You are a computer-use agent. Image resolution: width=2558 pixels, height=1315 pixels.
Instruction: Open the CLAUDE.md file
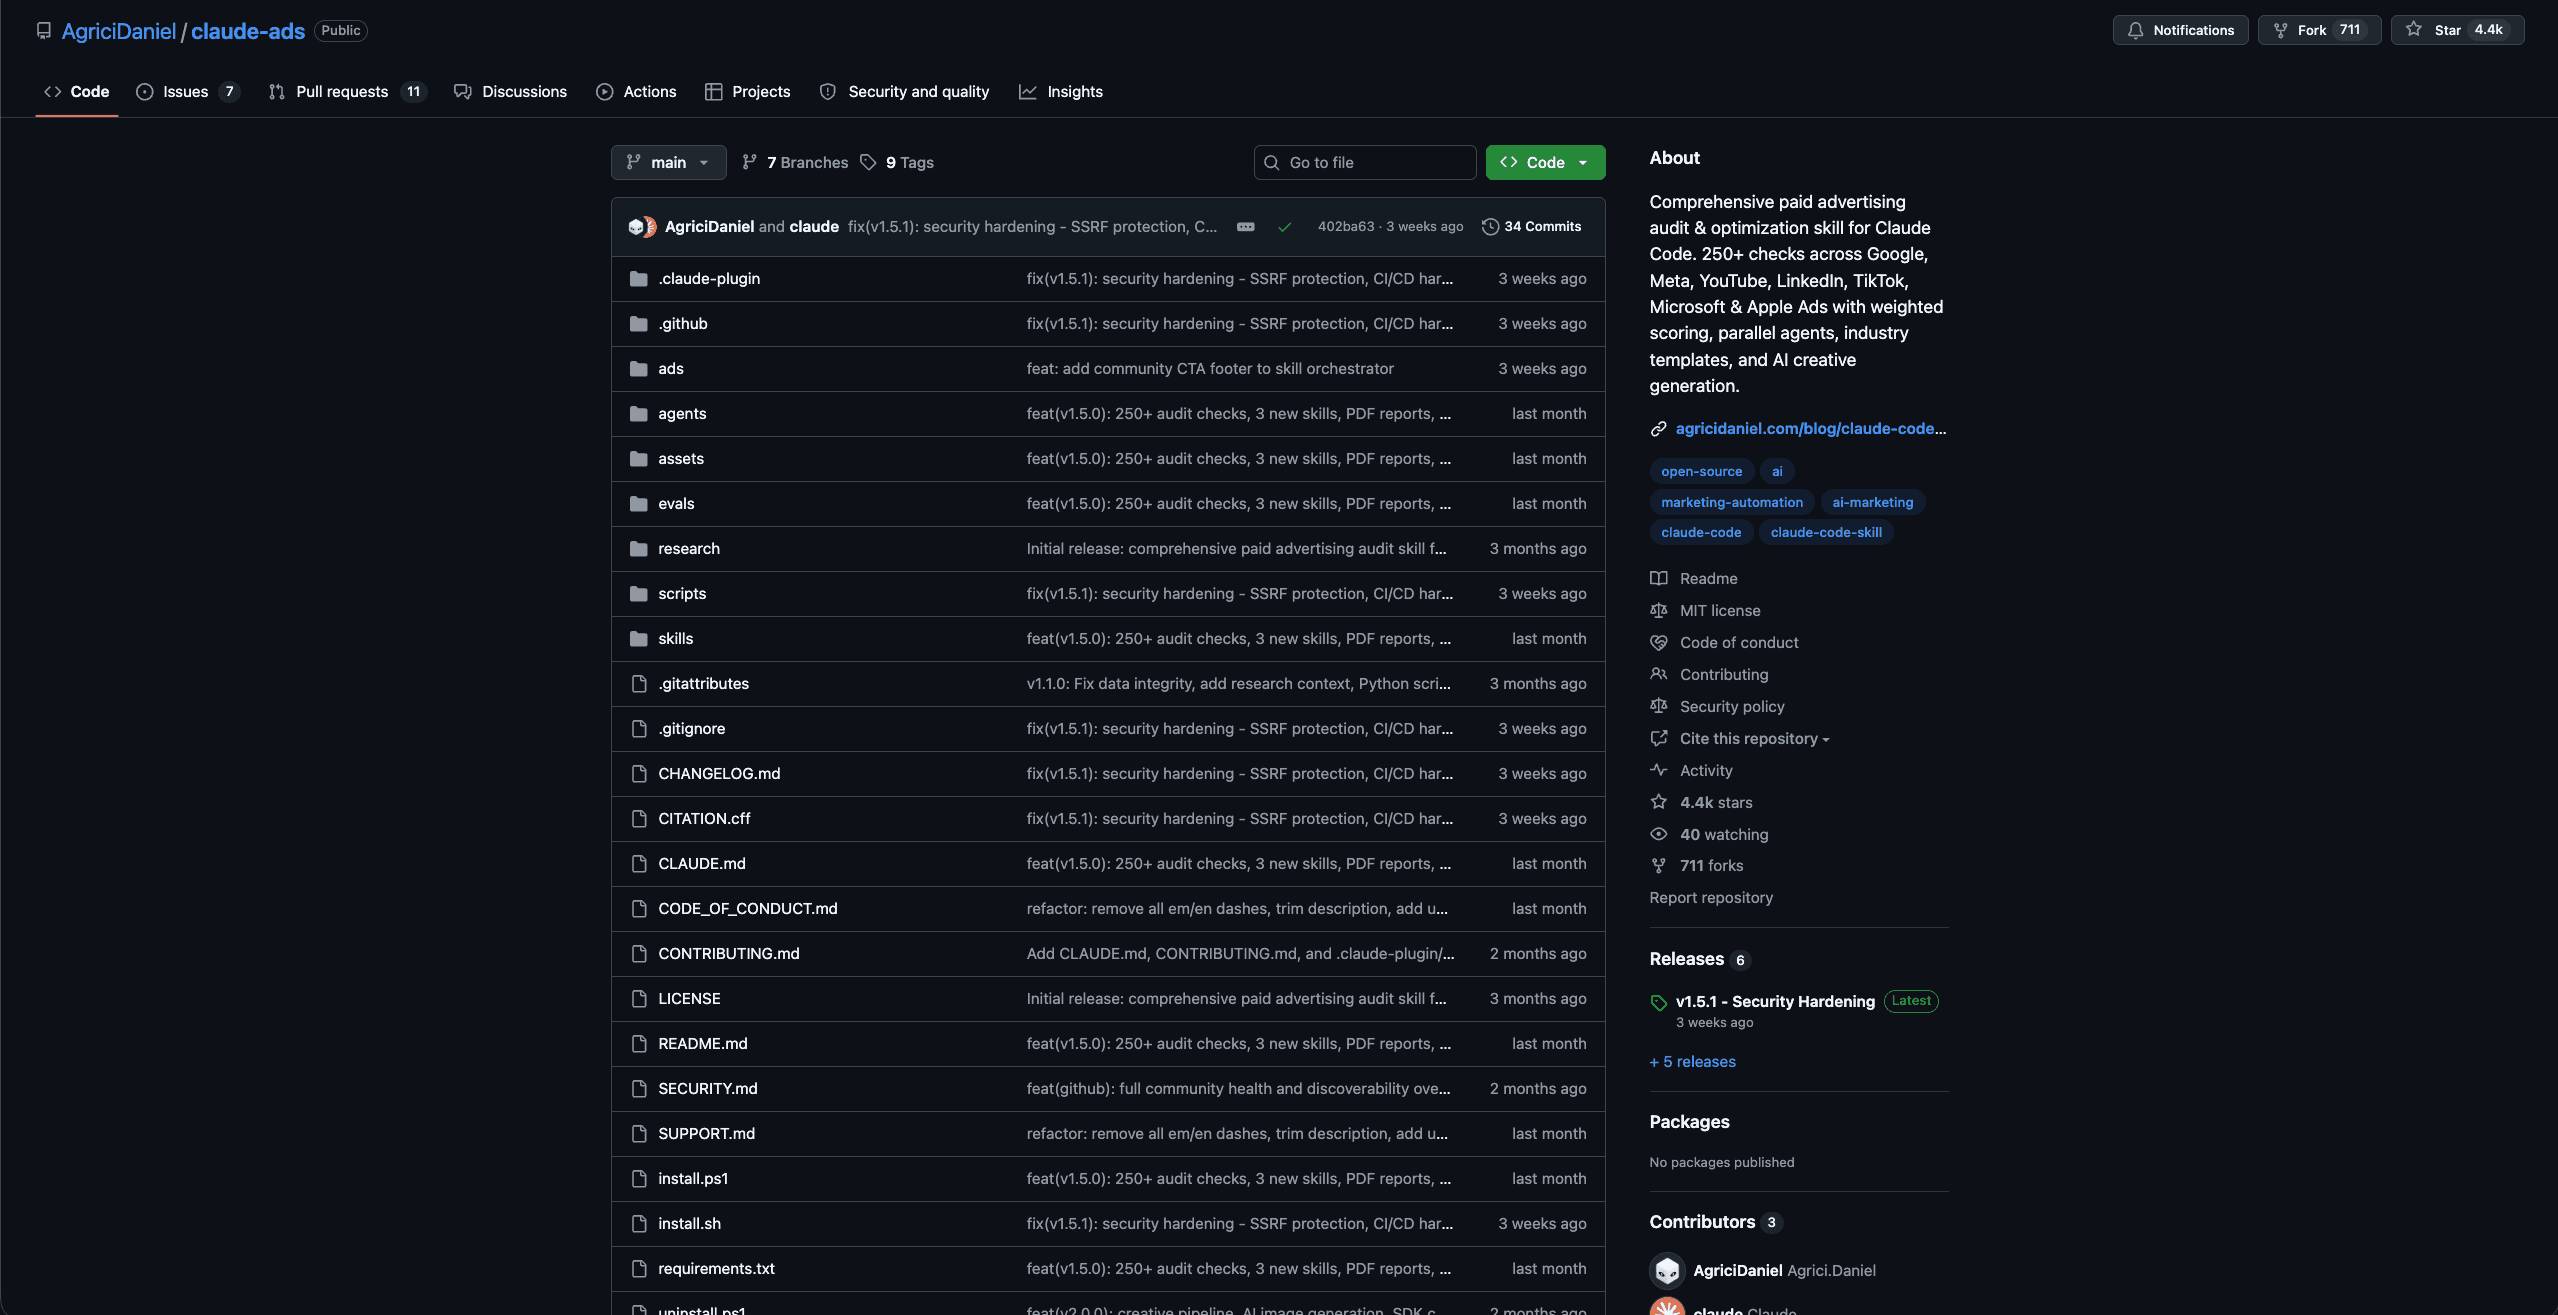point(701,863)
